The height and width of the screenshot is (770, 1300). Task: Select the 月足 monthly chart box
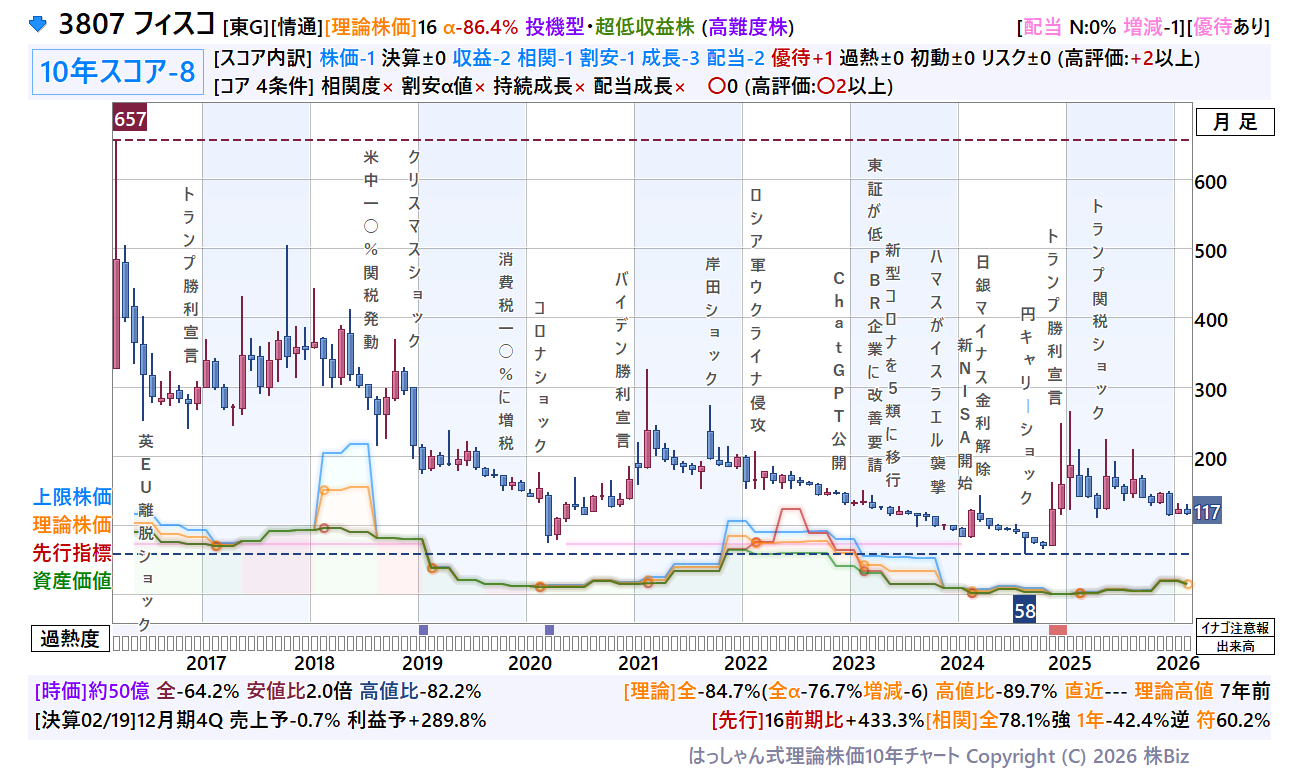(1234, 123)
